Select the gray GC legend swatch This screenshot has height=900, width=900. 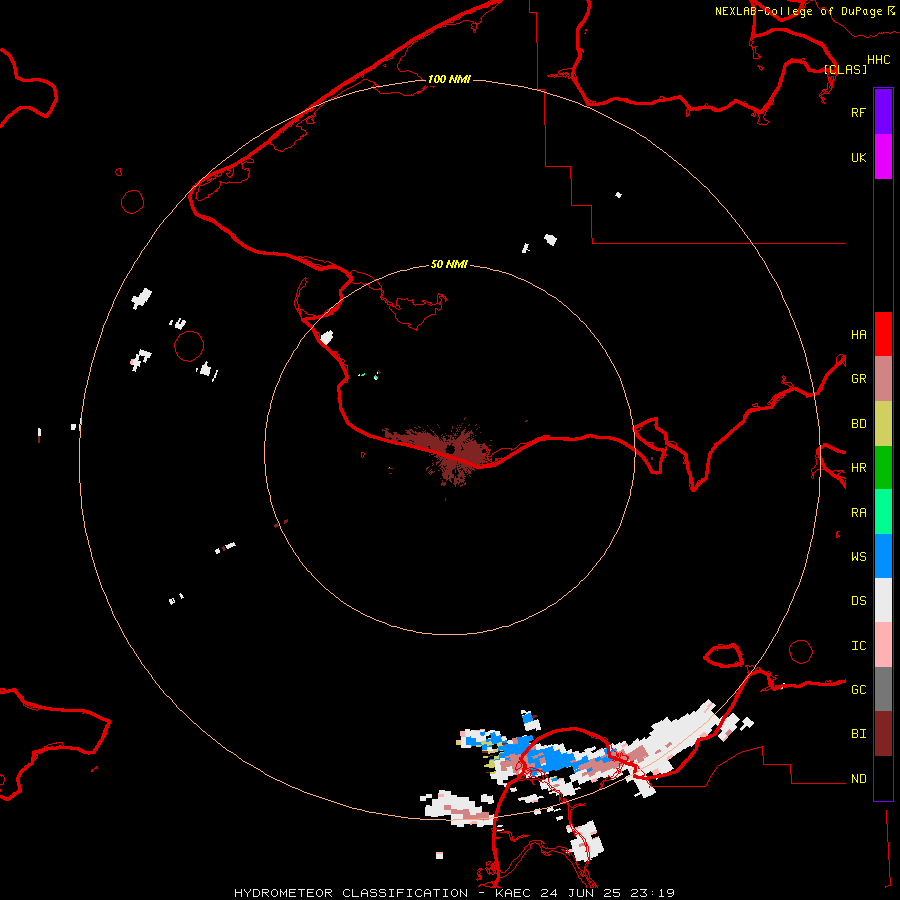[883, 689]
